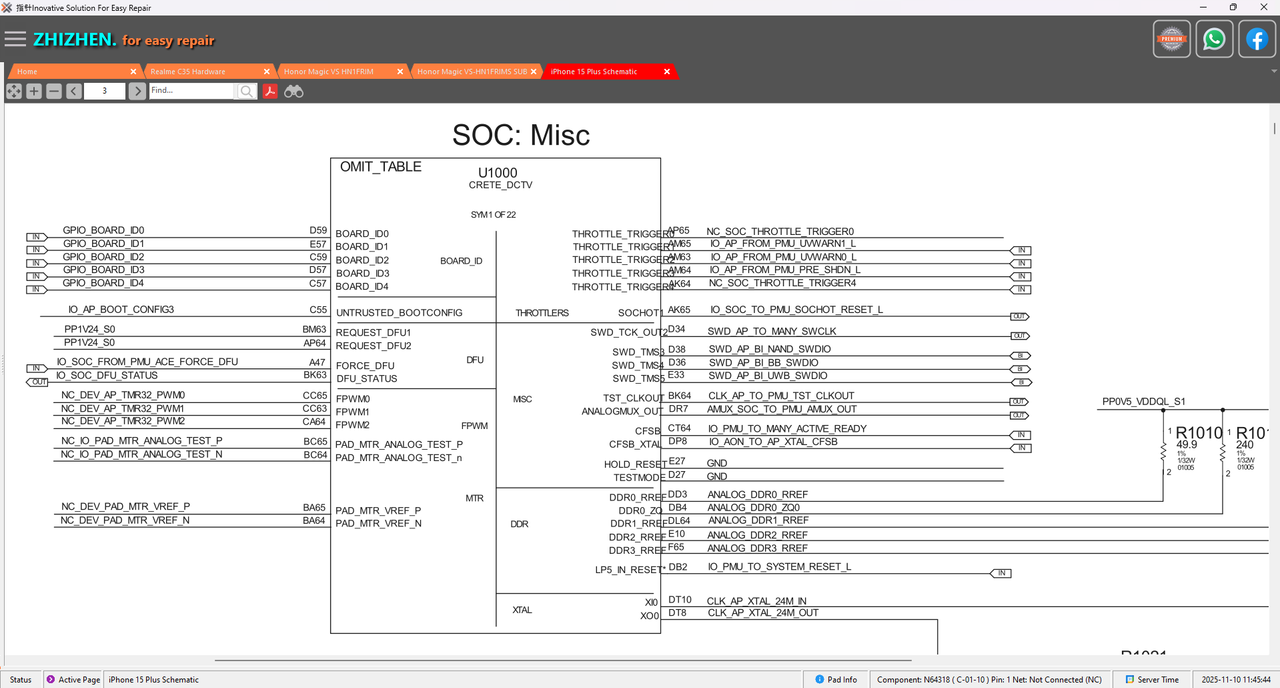Click the horizontal scrollbar at bottom
The width and height of the screenshot is (1280, 688).
[x=563, y=660]
